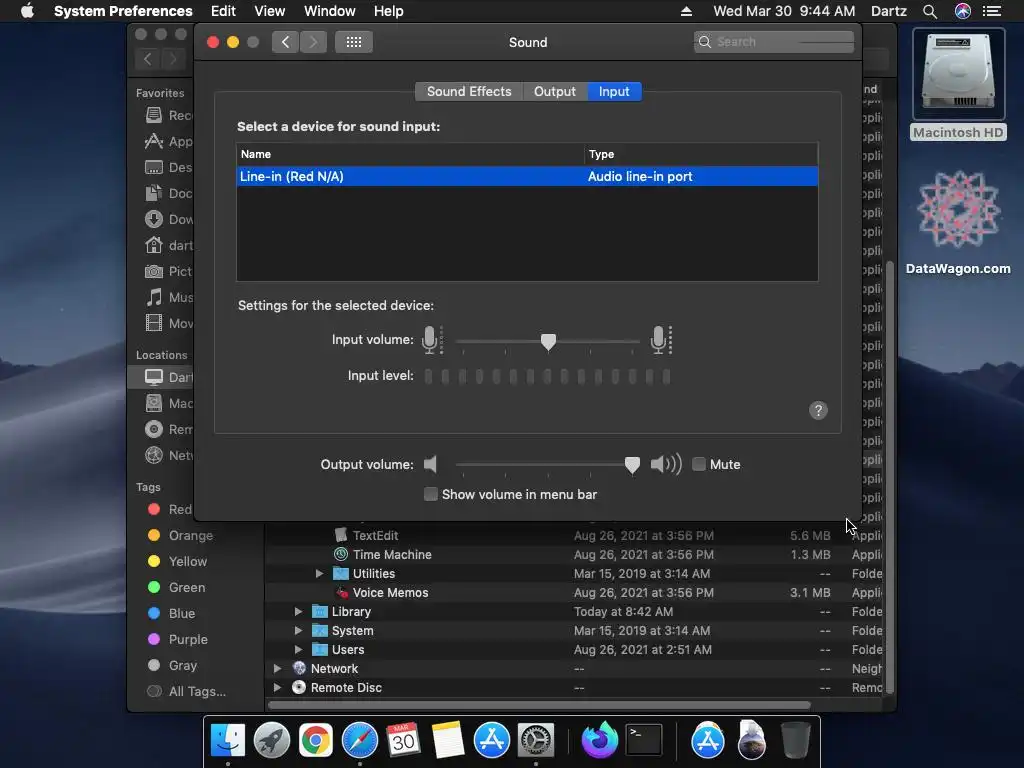Image resolution: width=1024 pixels, height=768 pixels.
Task: Open the System Preferences app menu
Action: (x=123, y=11)
